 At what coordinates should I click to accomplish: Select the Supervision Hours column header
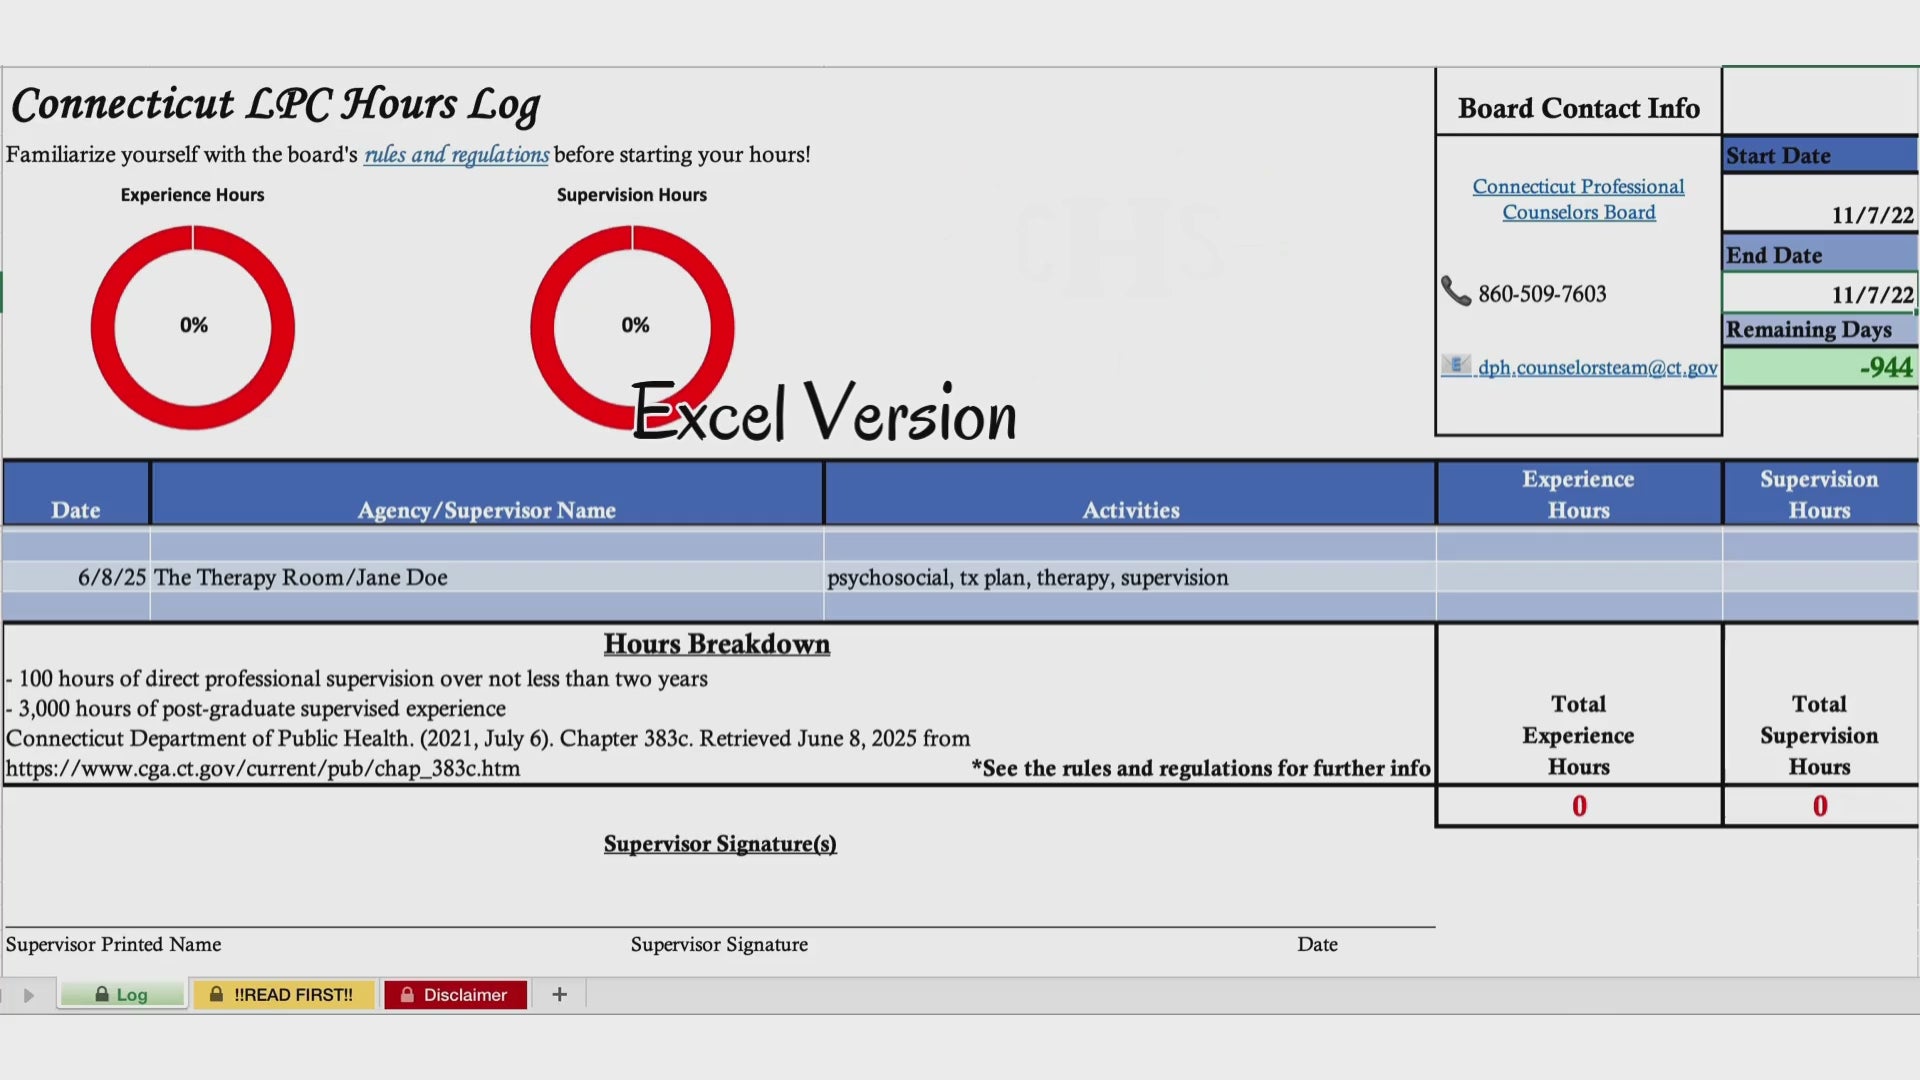(x=1820, y=493)
